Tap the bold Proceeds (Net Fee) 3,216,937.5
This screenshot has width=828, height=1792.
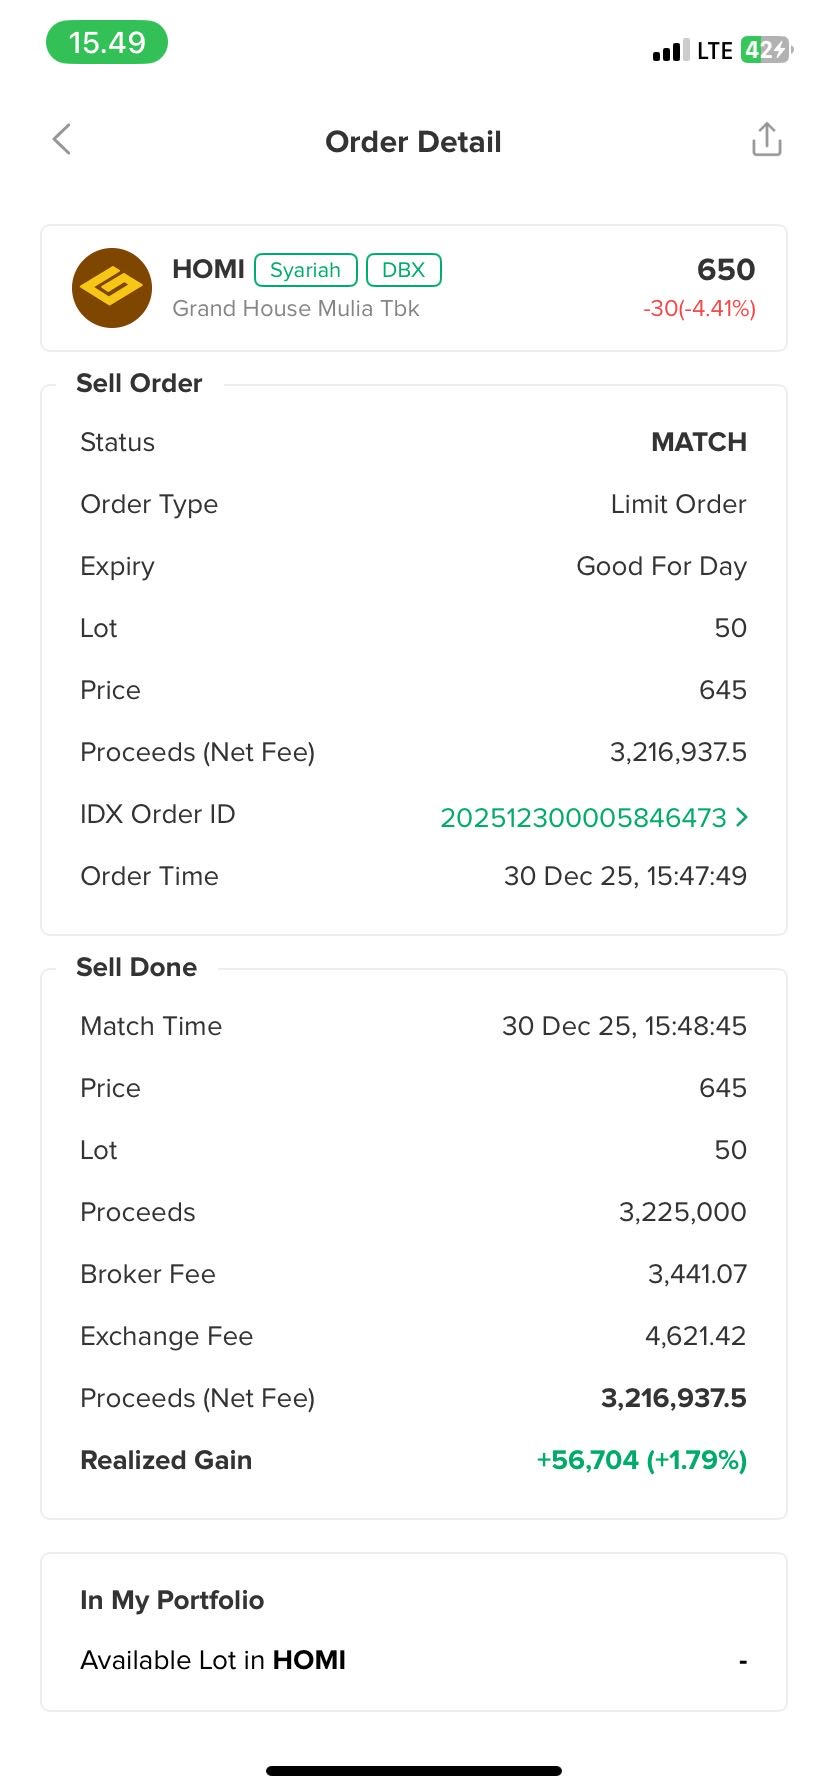tap(673, 1398)
